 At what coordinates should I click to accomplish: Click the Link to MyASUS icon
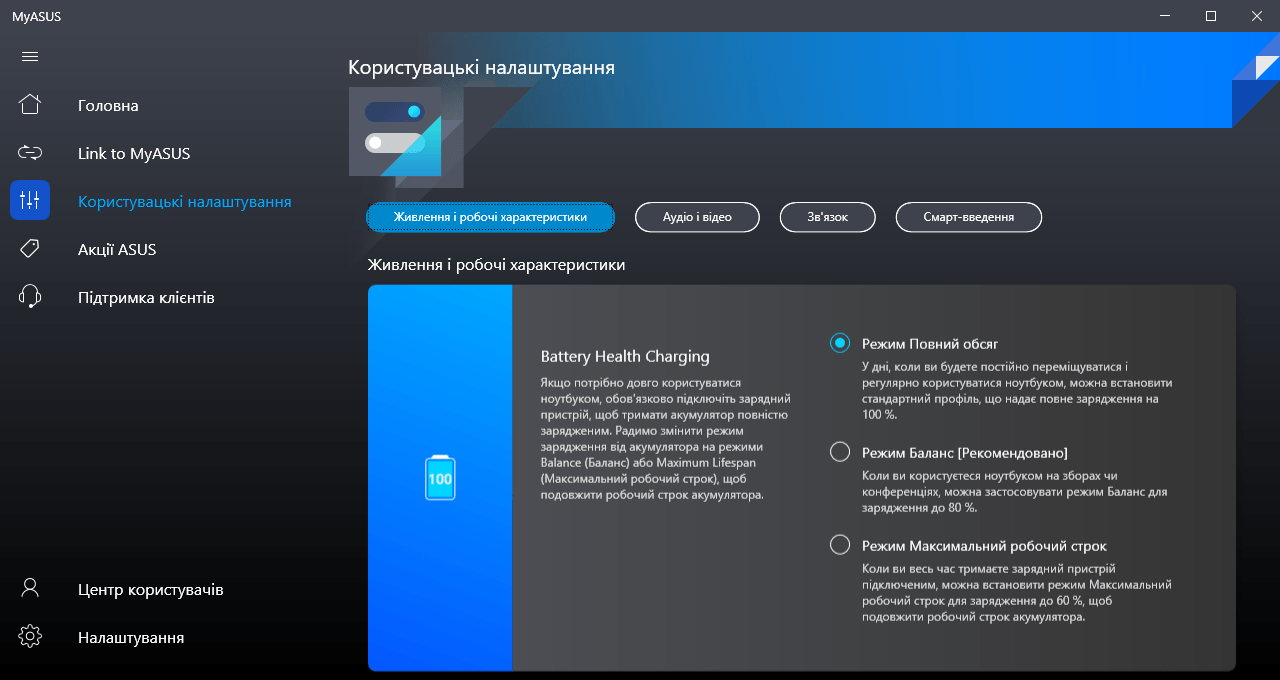pos(30,153)
